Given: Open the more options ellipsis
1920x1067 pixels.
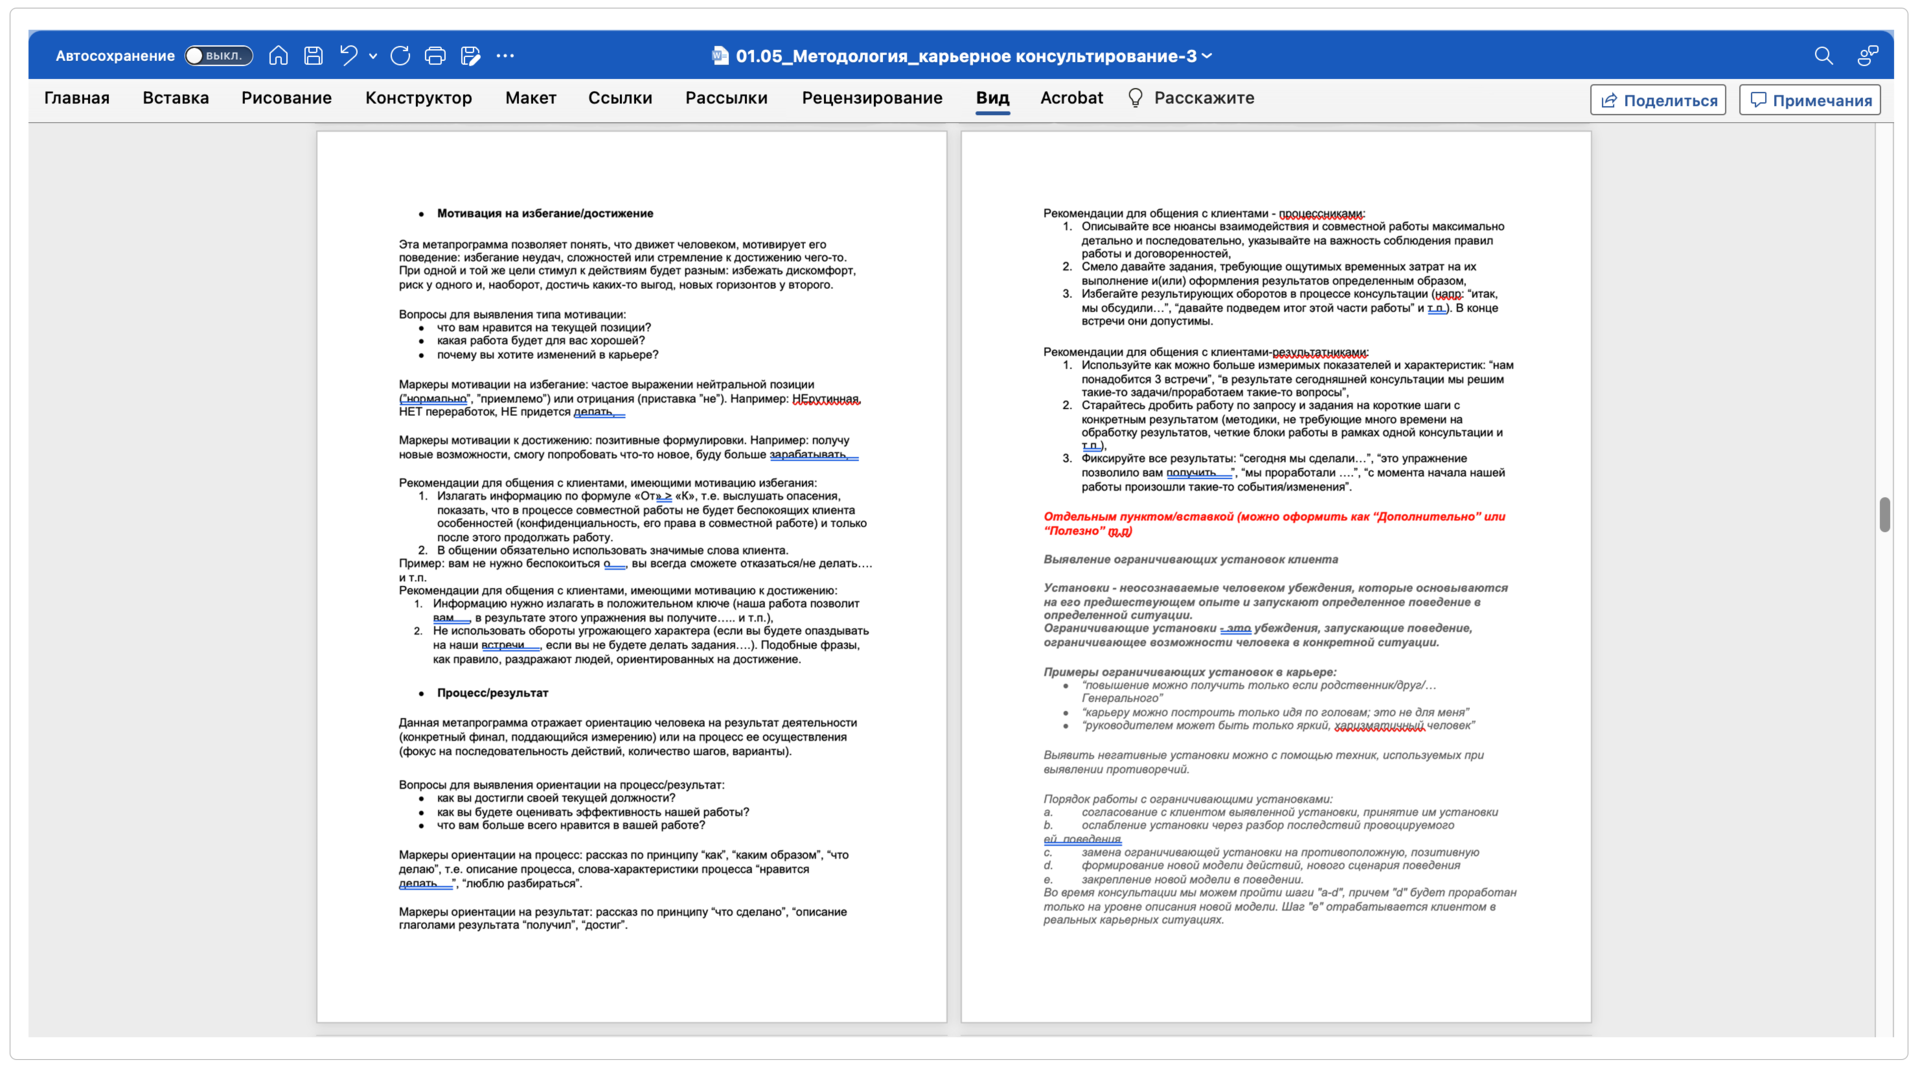Looking at the screenshot, I should (505, 56).
